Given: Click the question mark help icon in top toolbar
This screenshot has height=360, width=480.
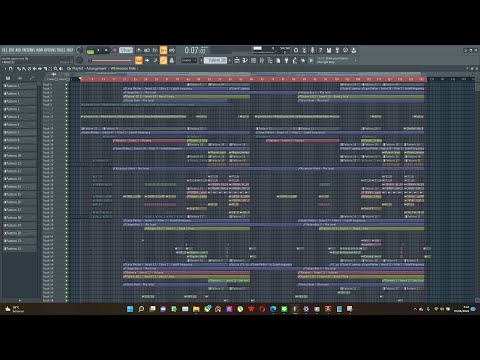Looking at the screenshot, I should click(320, 50).
